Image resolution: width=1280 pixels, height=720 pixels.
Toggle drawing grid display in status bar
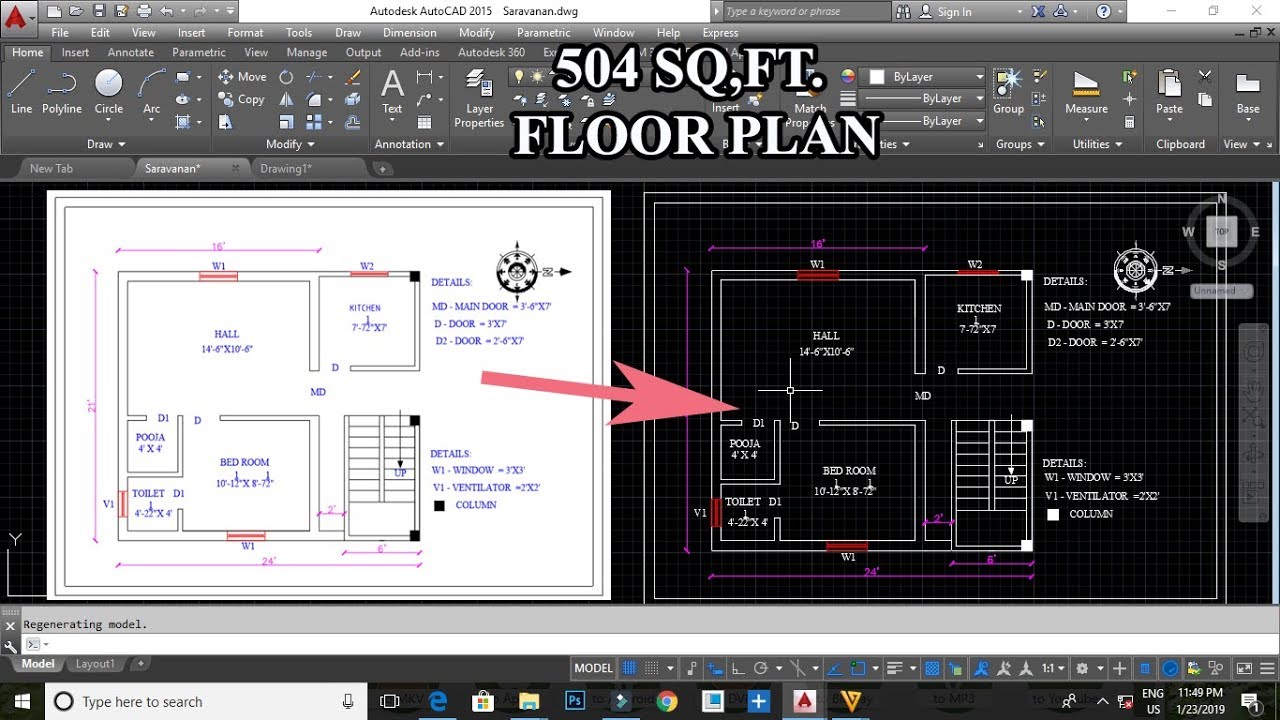click(x=630, y=668)
